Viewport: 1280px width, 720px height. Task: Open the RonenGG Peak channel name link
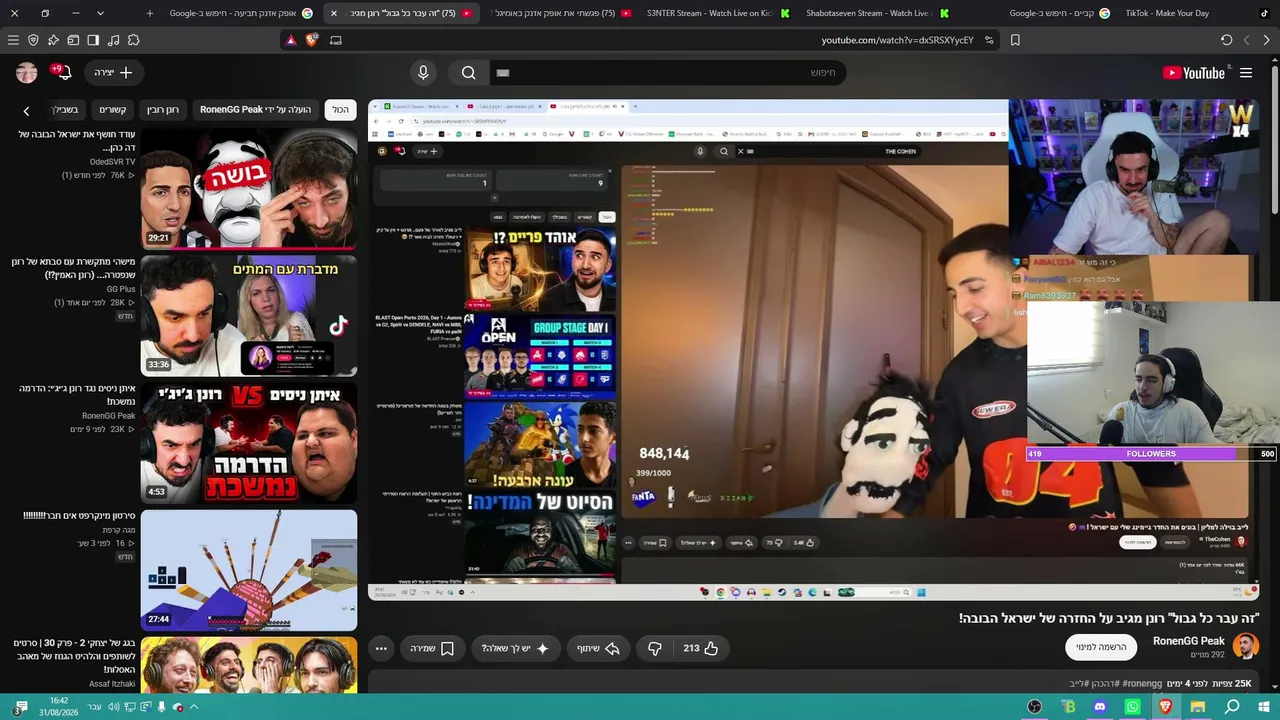tap(1189, 641)
